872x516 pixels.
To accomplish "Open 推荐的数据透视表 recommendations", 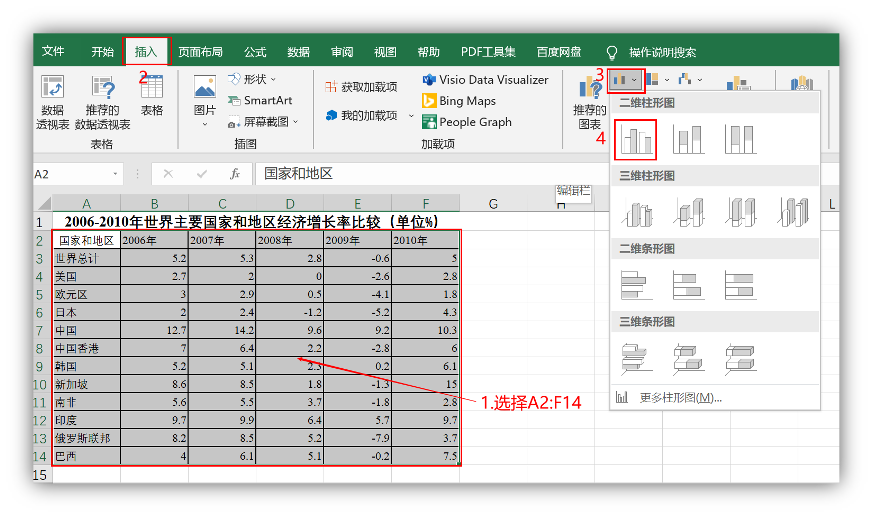I will click(103, 103).
